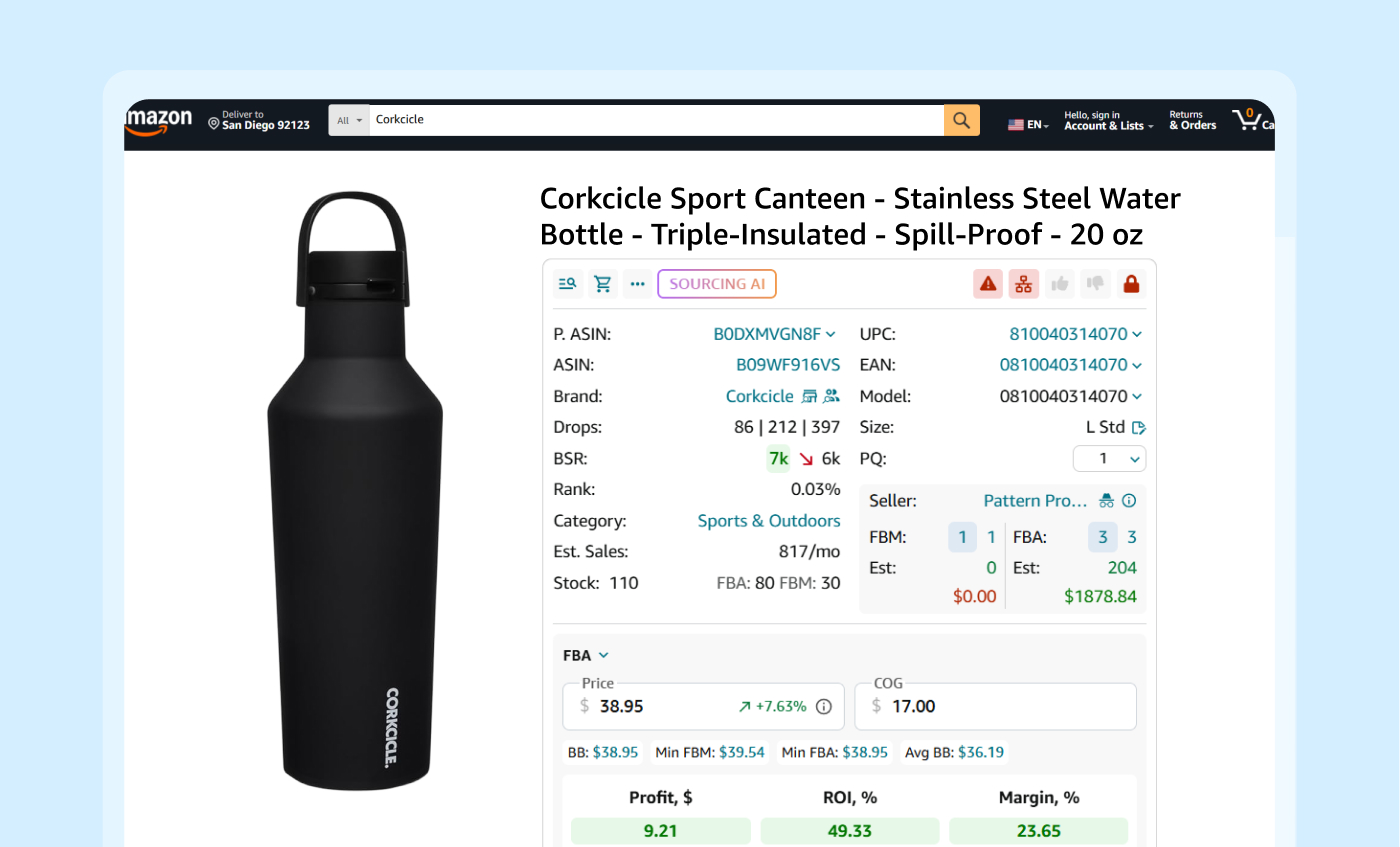
Task: Click the info icon next to seller name
Action: coord(1129,501)
